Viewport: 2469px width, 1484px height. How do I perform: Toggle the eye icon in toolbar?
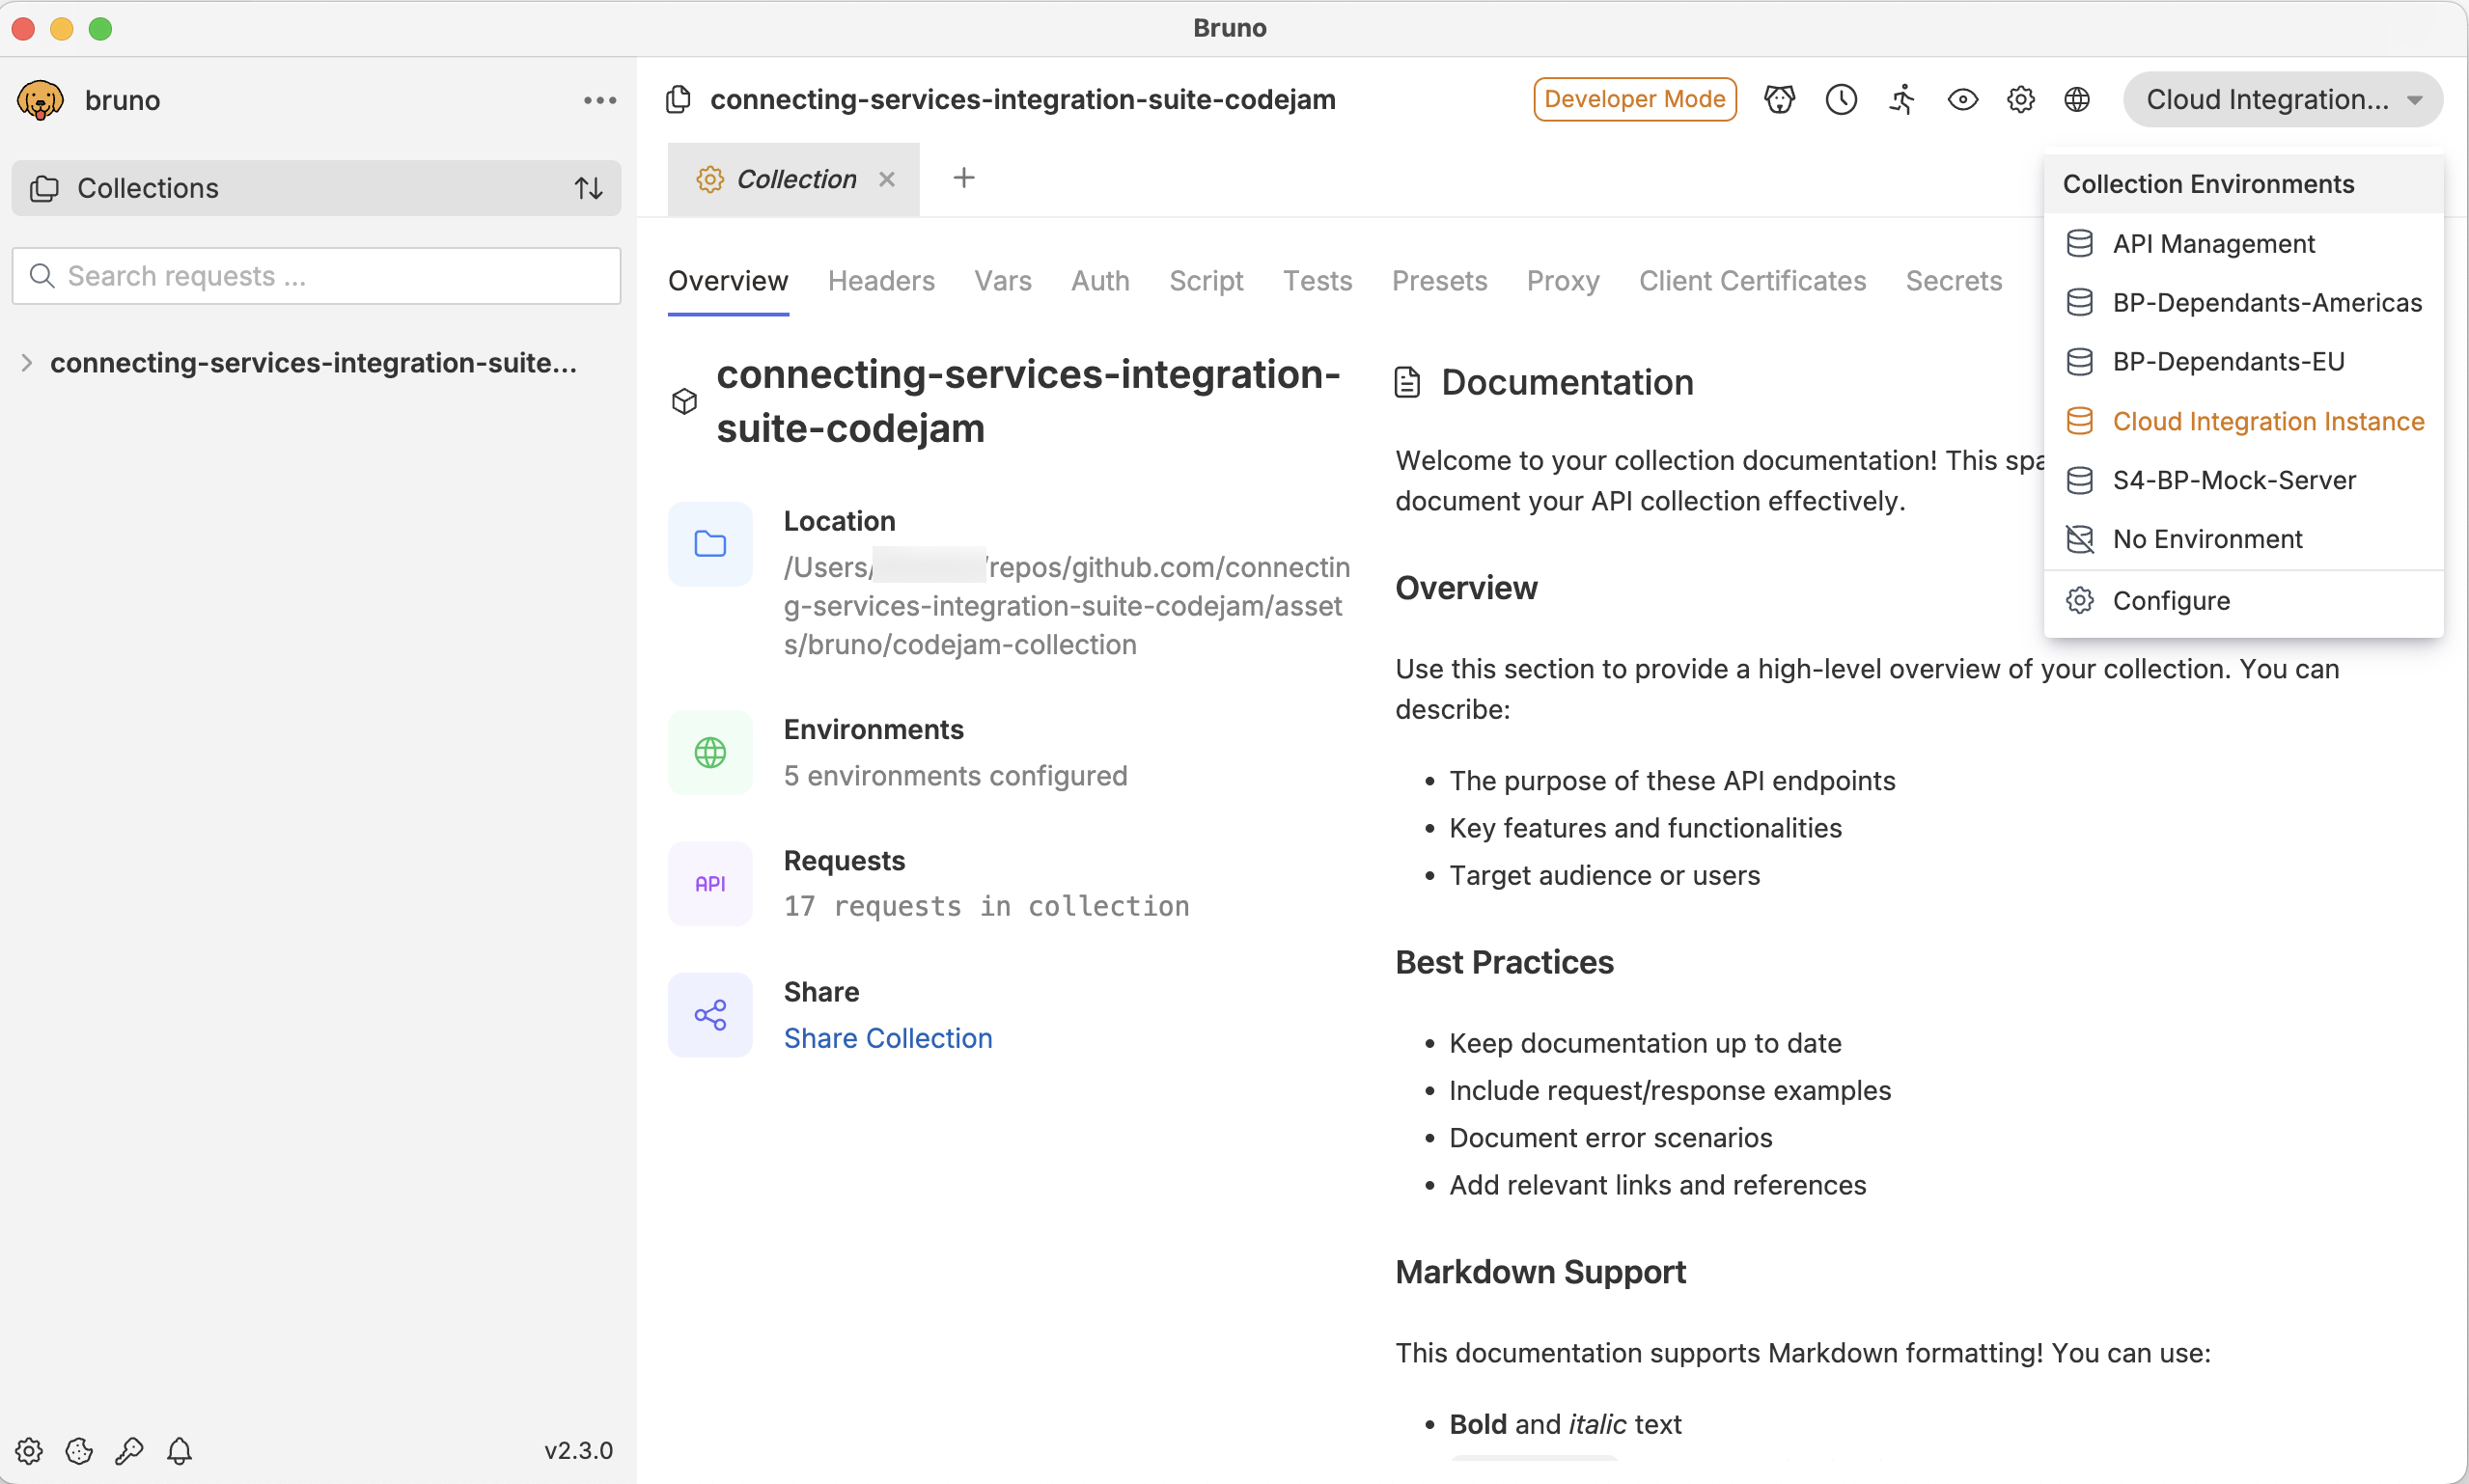pyautogui.click(x=1962, y=99)
